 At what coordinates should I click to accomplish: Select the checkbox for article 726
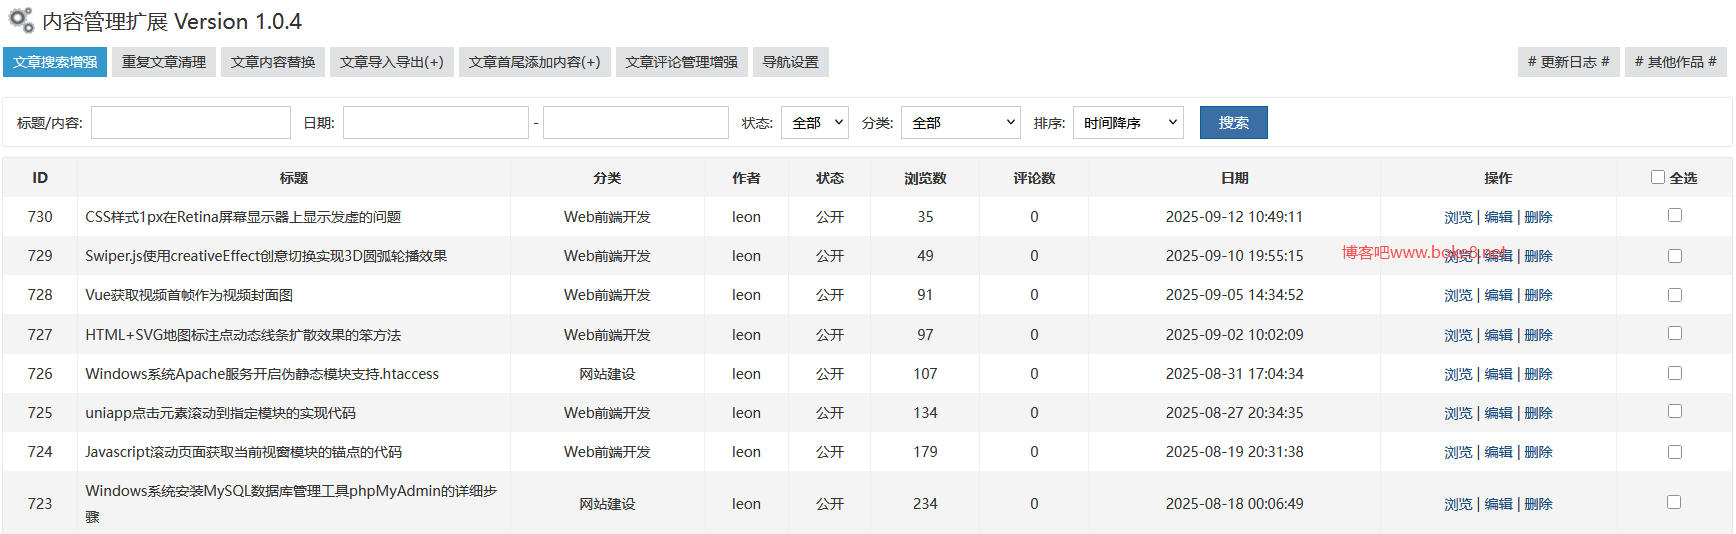[x=1674, y=373]
